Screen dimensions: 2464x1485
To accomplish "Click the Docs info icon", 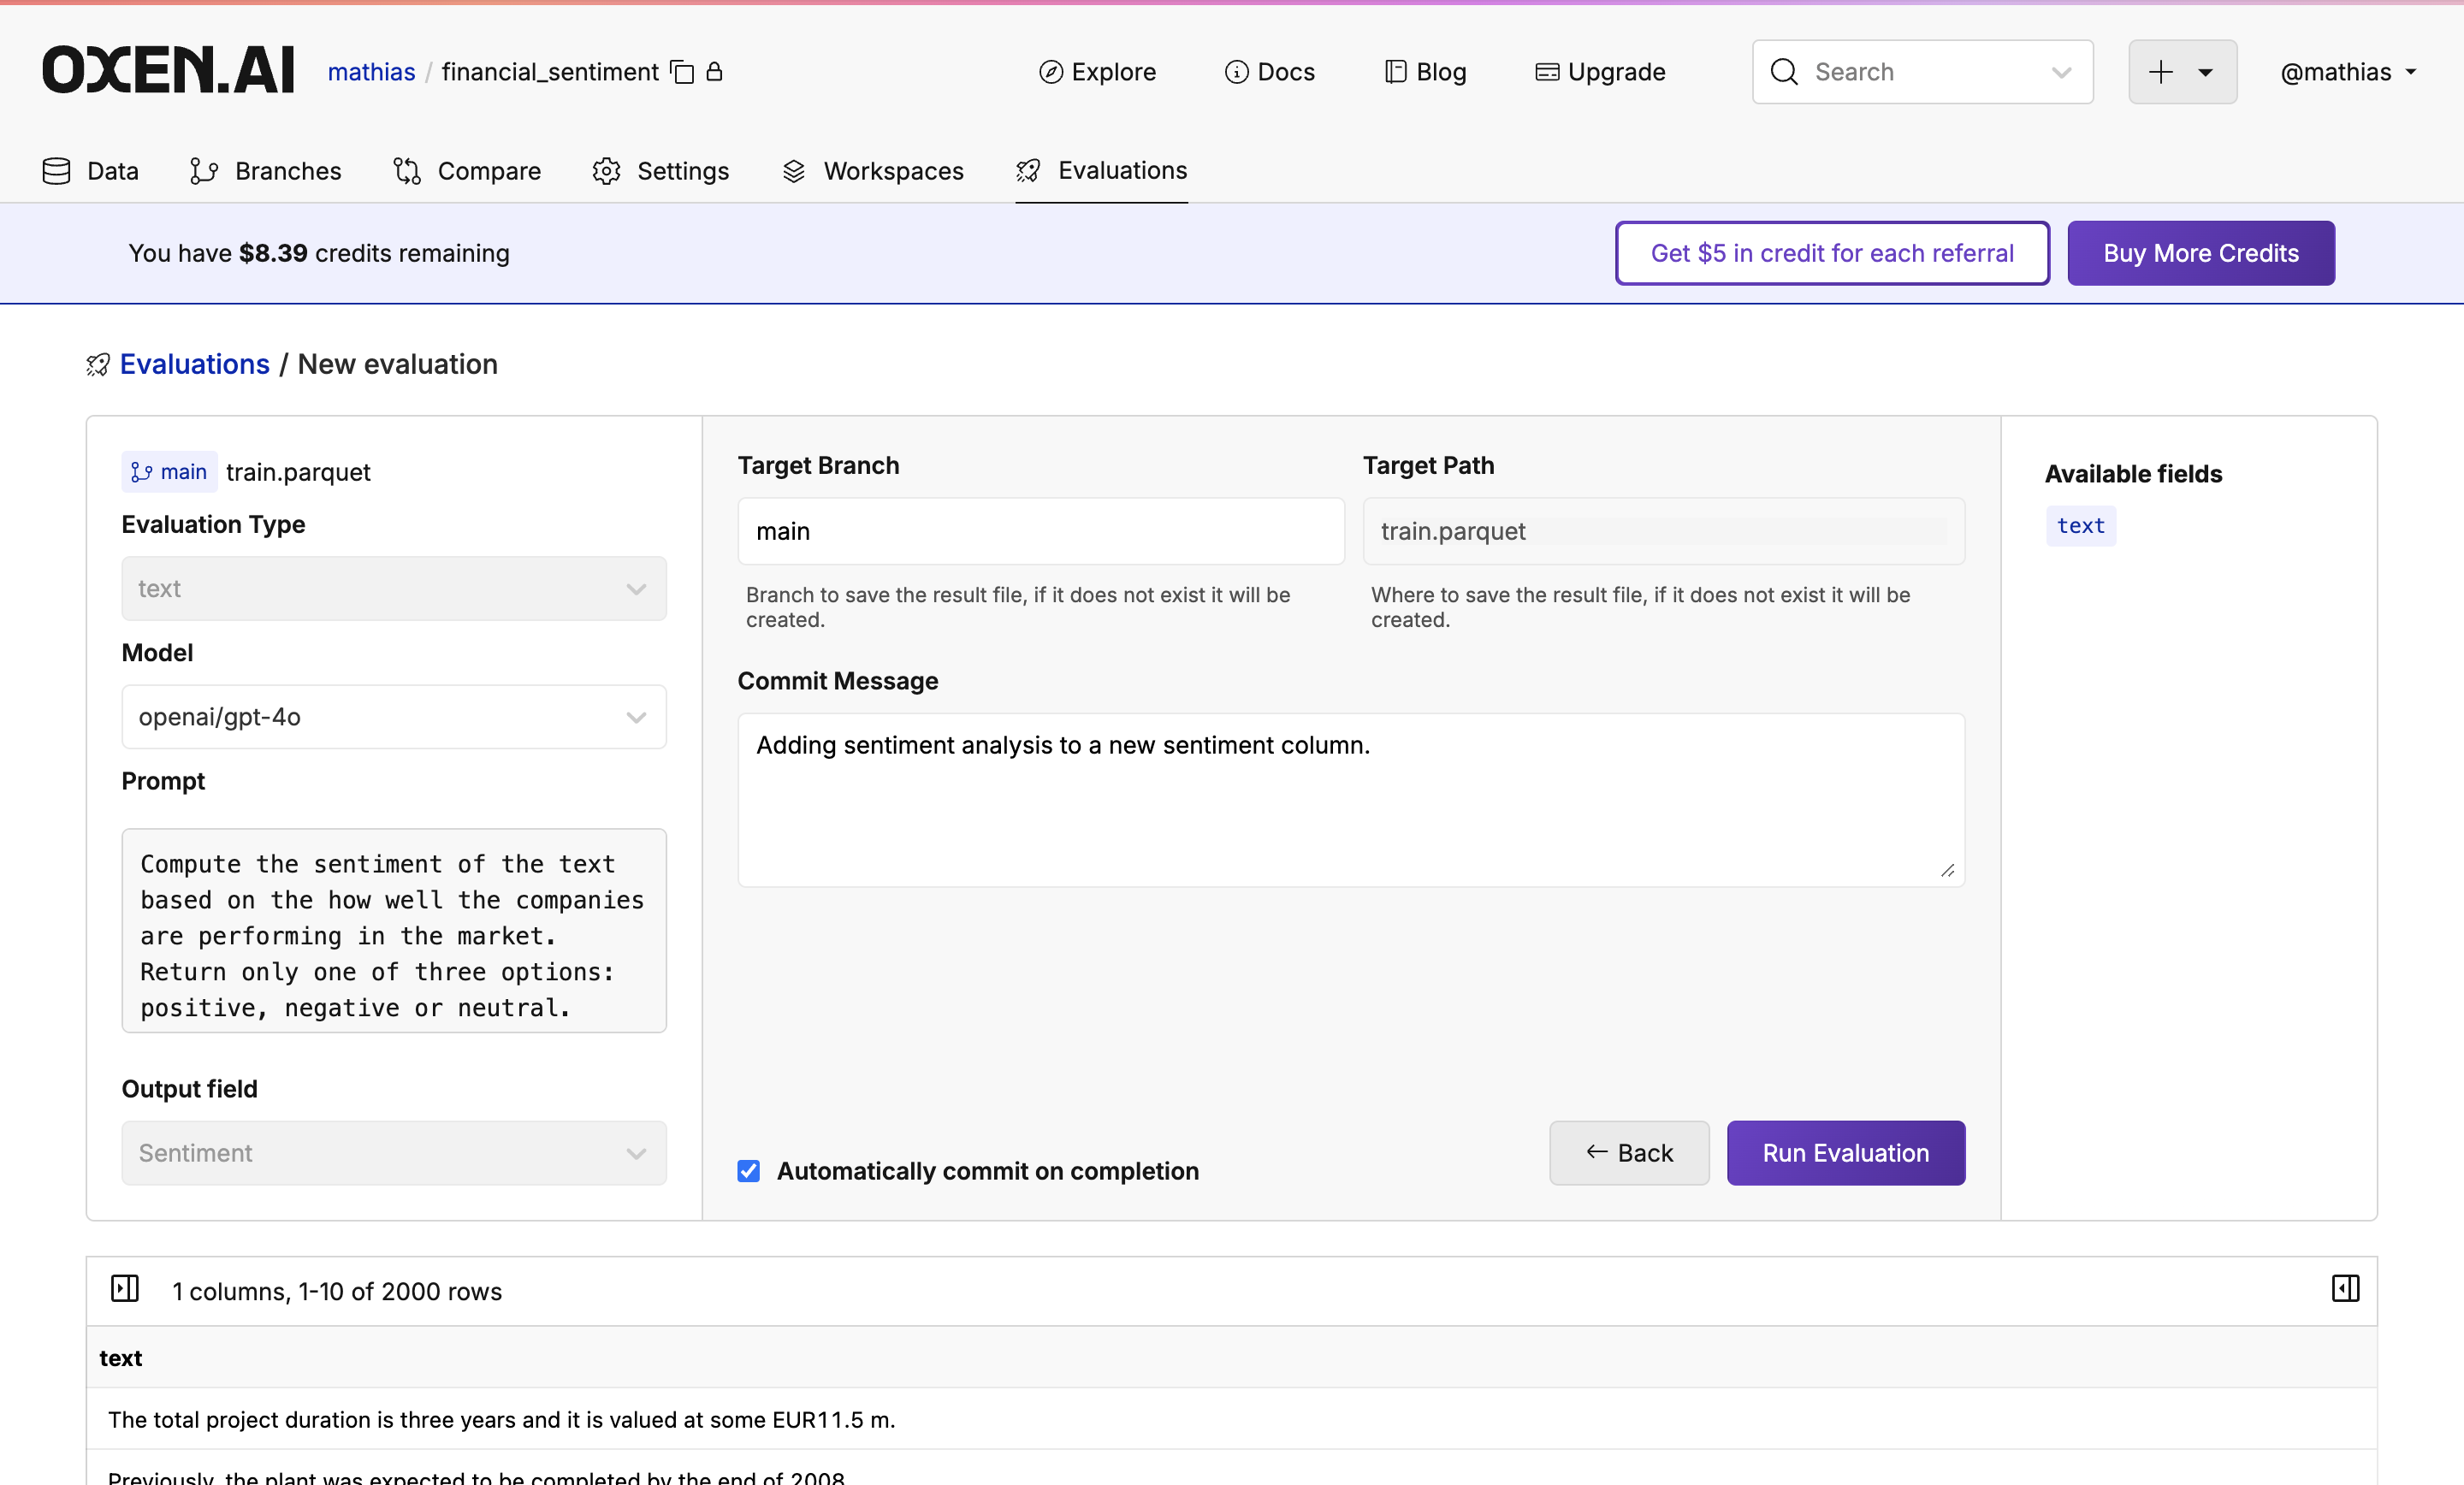I will click(x=1237, y=71).
